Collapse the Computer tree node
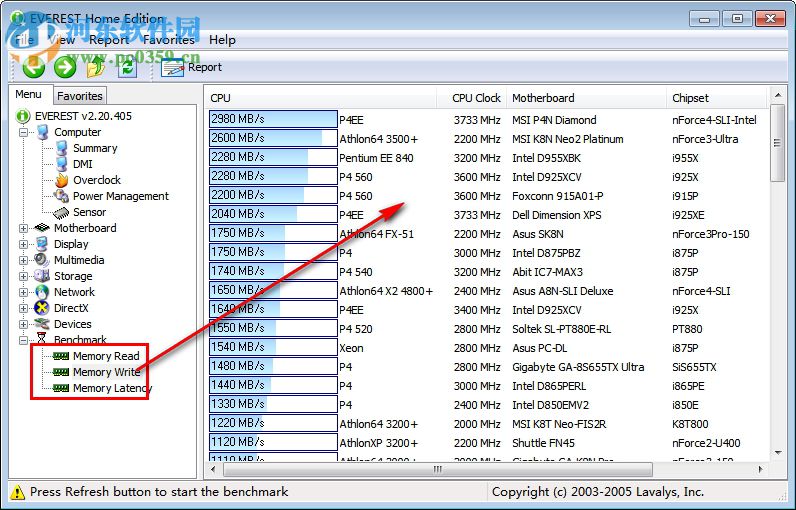This screenshot has height=510, width=796. [x=24, y=132]
